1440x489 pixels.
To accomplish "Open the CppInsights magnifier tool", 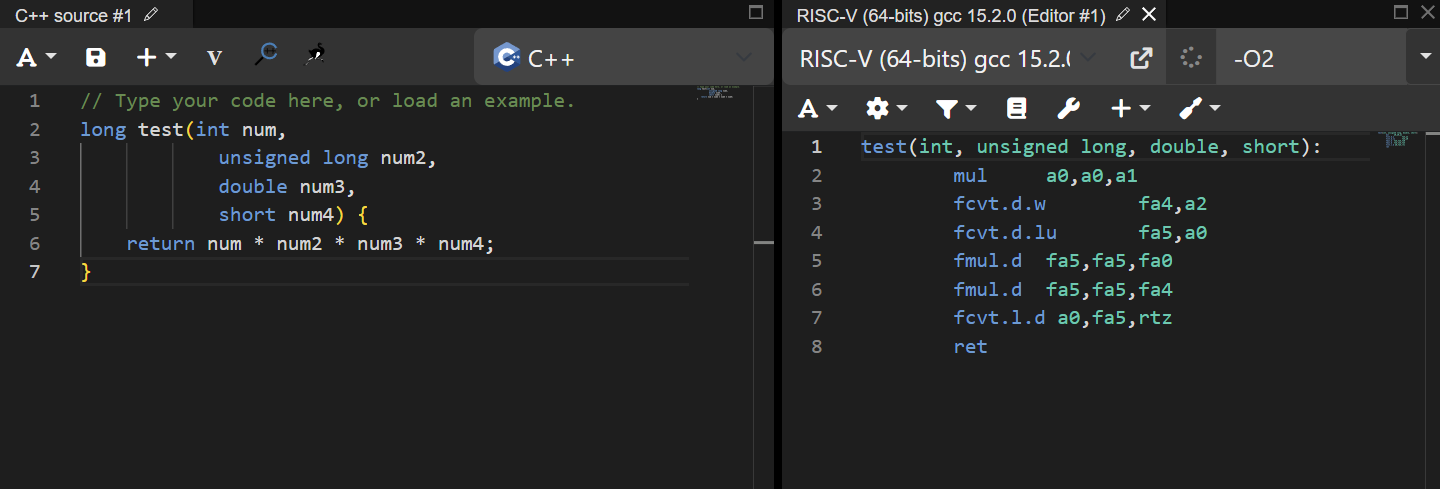I will coord(265,55).
